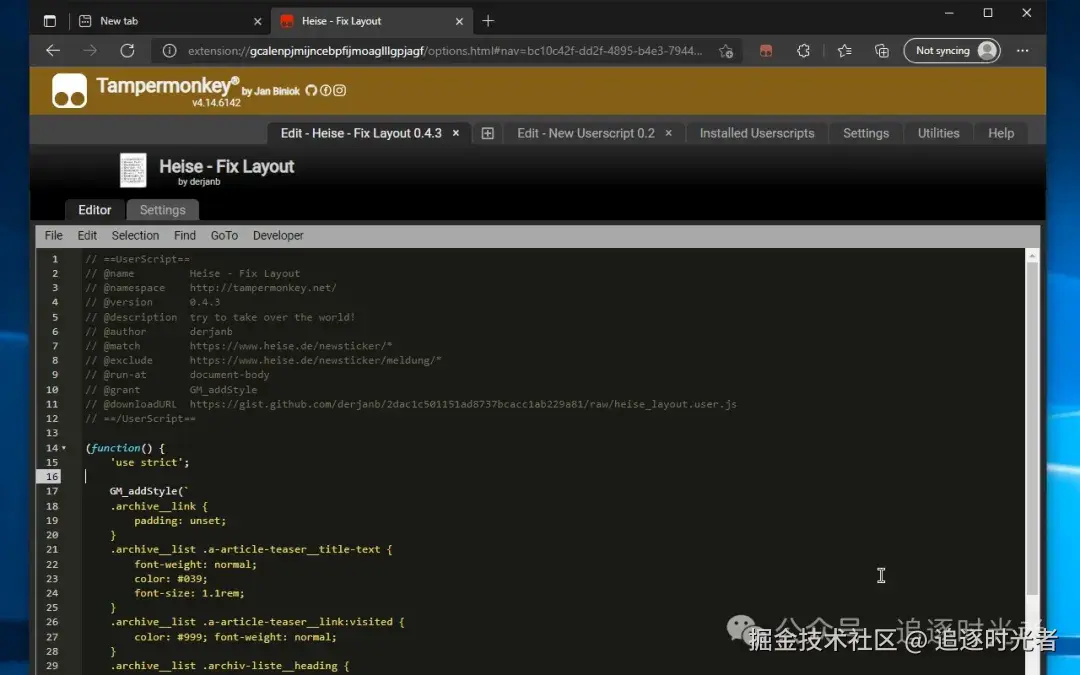View site information icon in address bar
1080x675 pixels.
[x=169, y=51]
